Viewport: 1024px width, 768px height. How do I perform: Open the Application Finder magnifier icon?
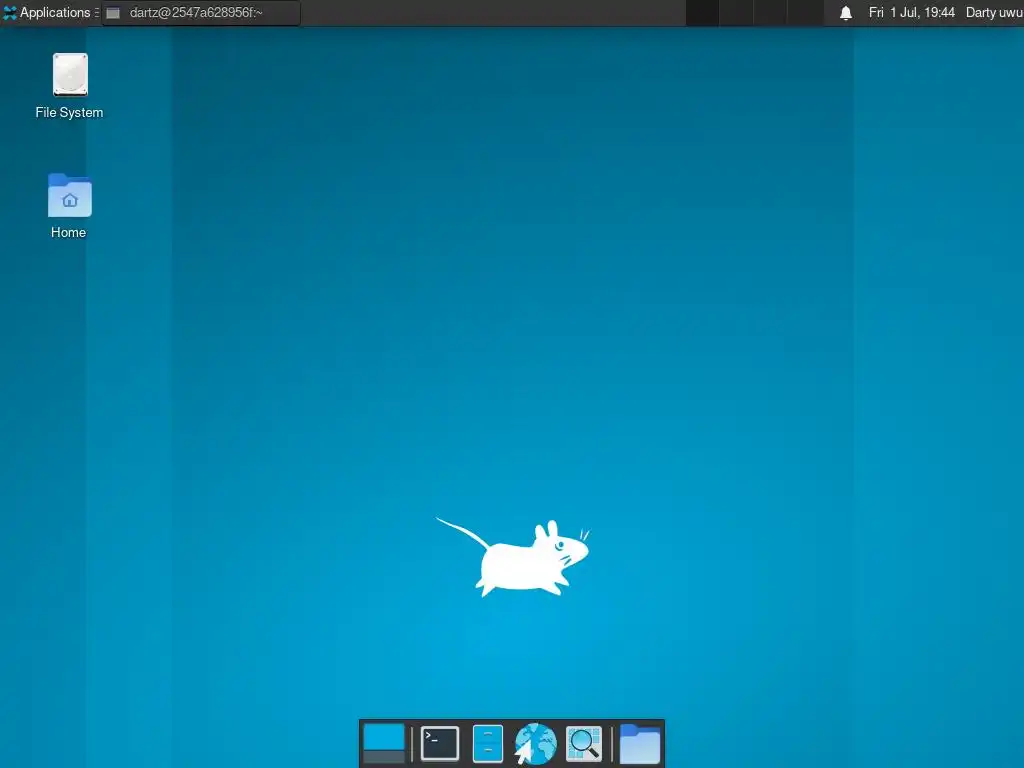[583, 743]
